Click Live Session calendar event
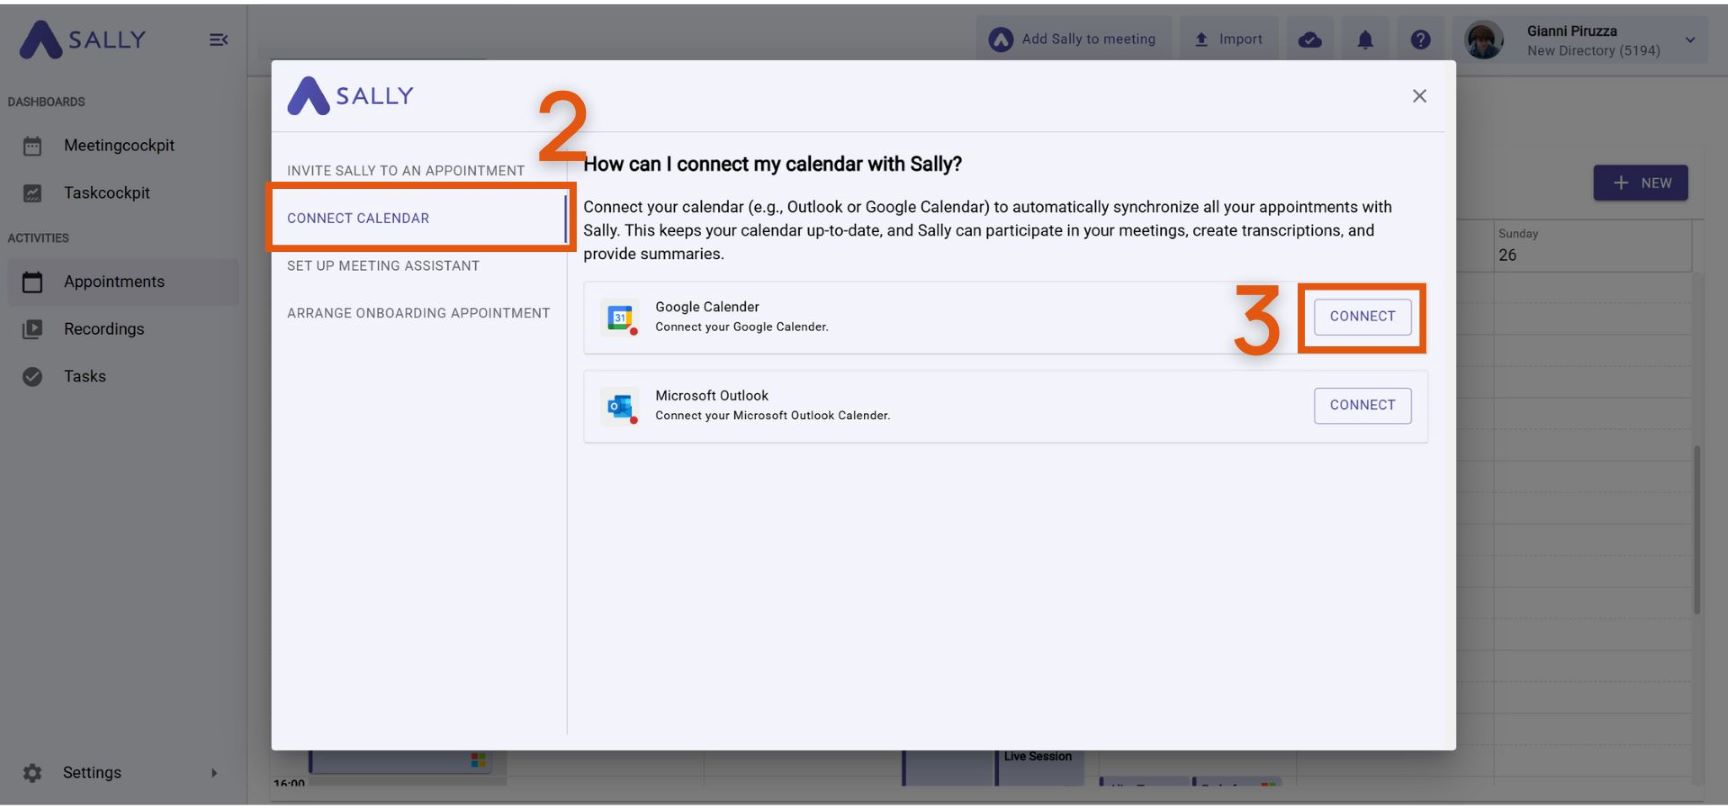The width and height of the screenshot is (1728, 810). (x=1040, y=767)
